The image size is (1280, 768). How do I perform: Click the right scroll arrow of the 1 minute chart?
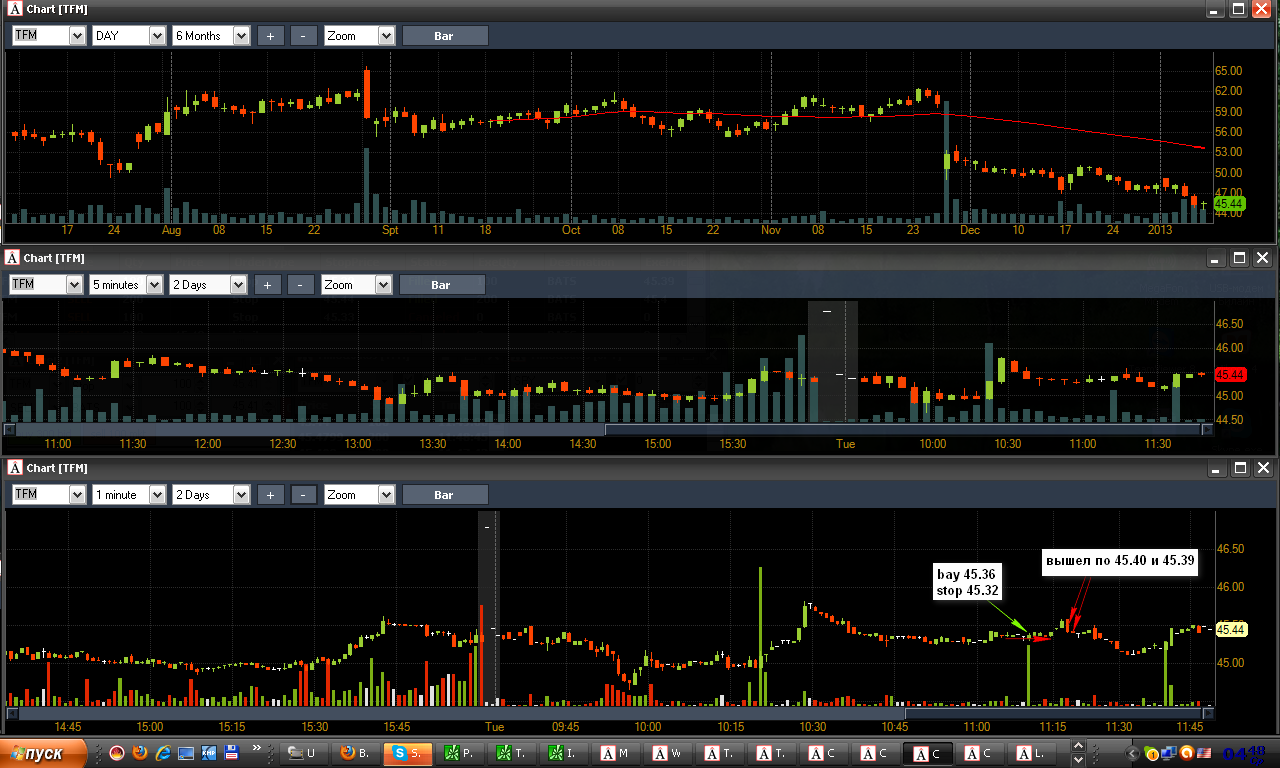(1208, 713)
